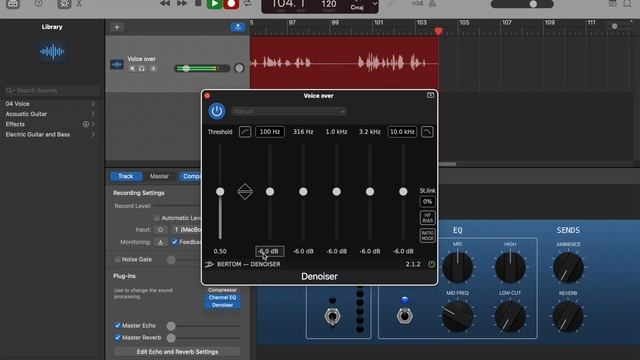Viewport: 640px width, 360px height.
Task: Click the Library waveform patch icon
Action: pos(52,52)
